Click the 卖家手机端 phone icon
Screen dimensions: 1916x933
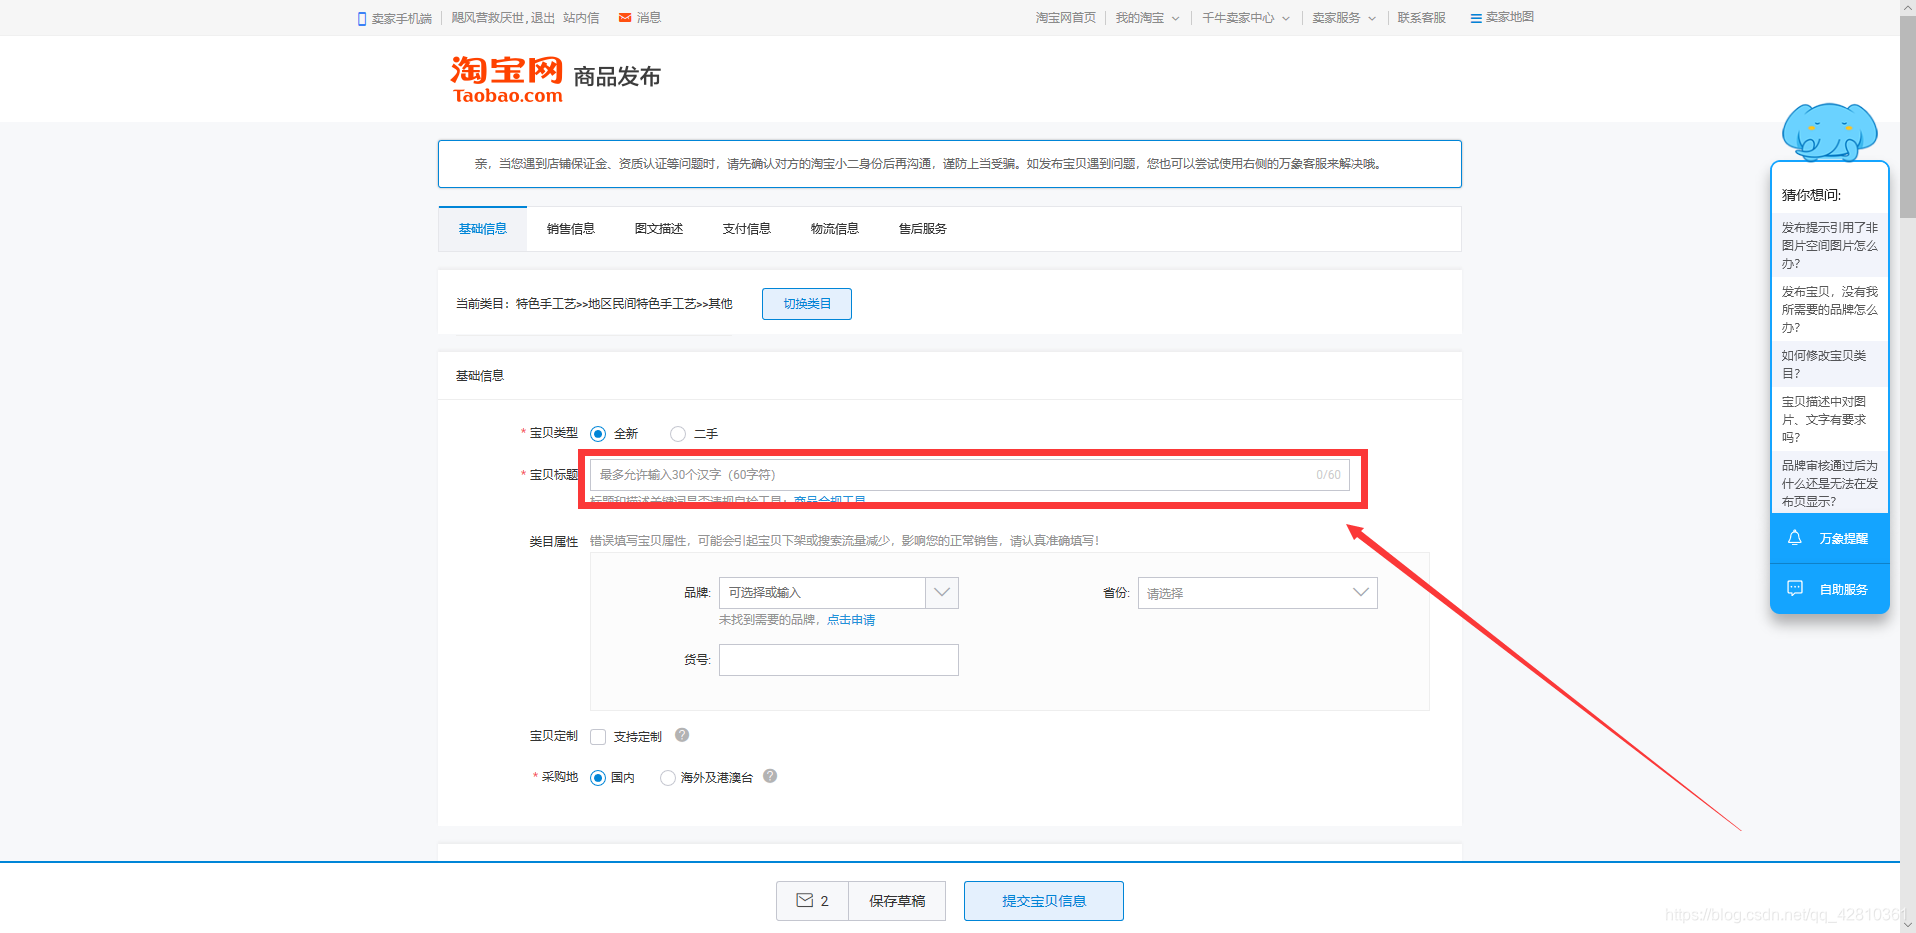pos(362,19)
